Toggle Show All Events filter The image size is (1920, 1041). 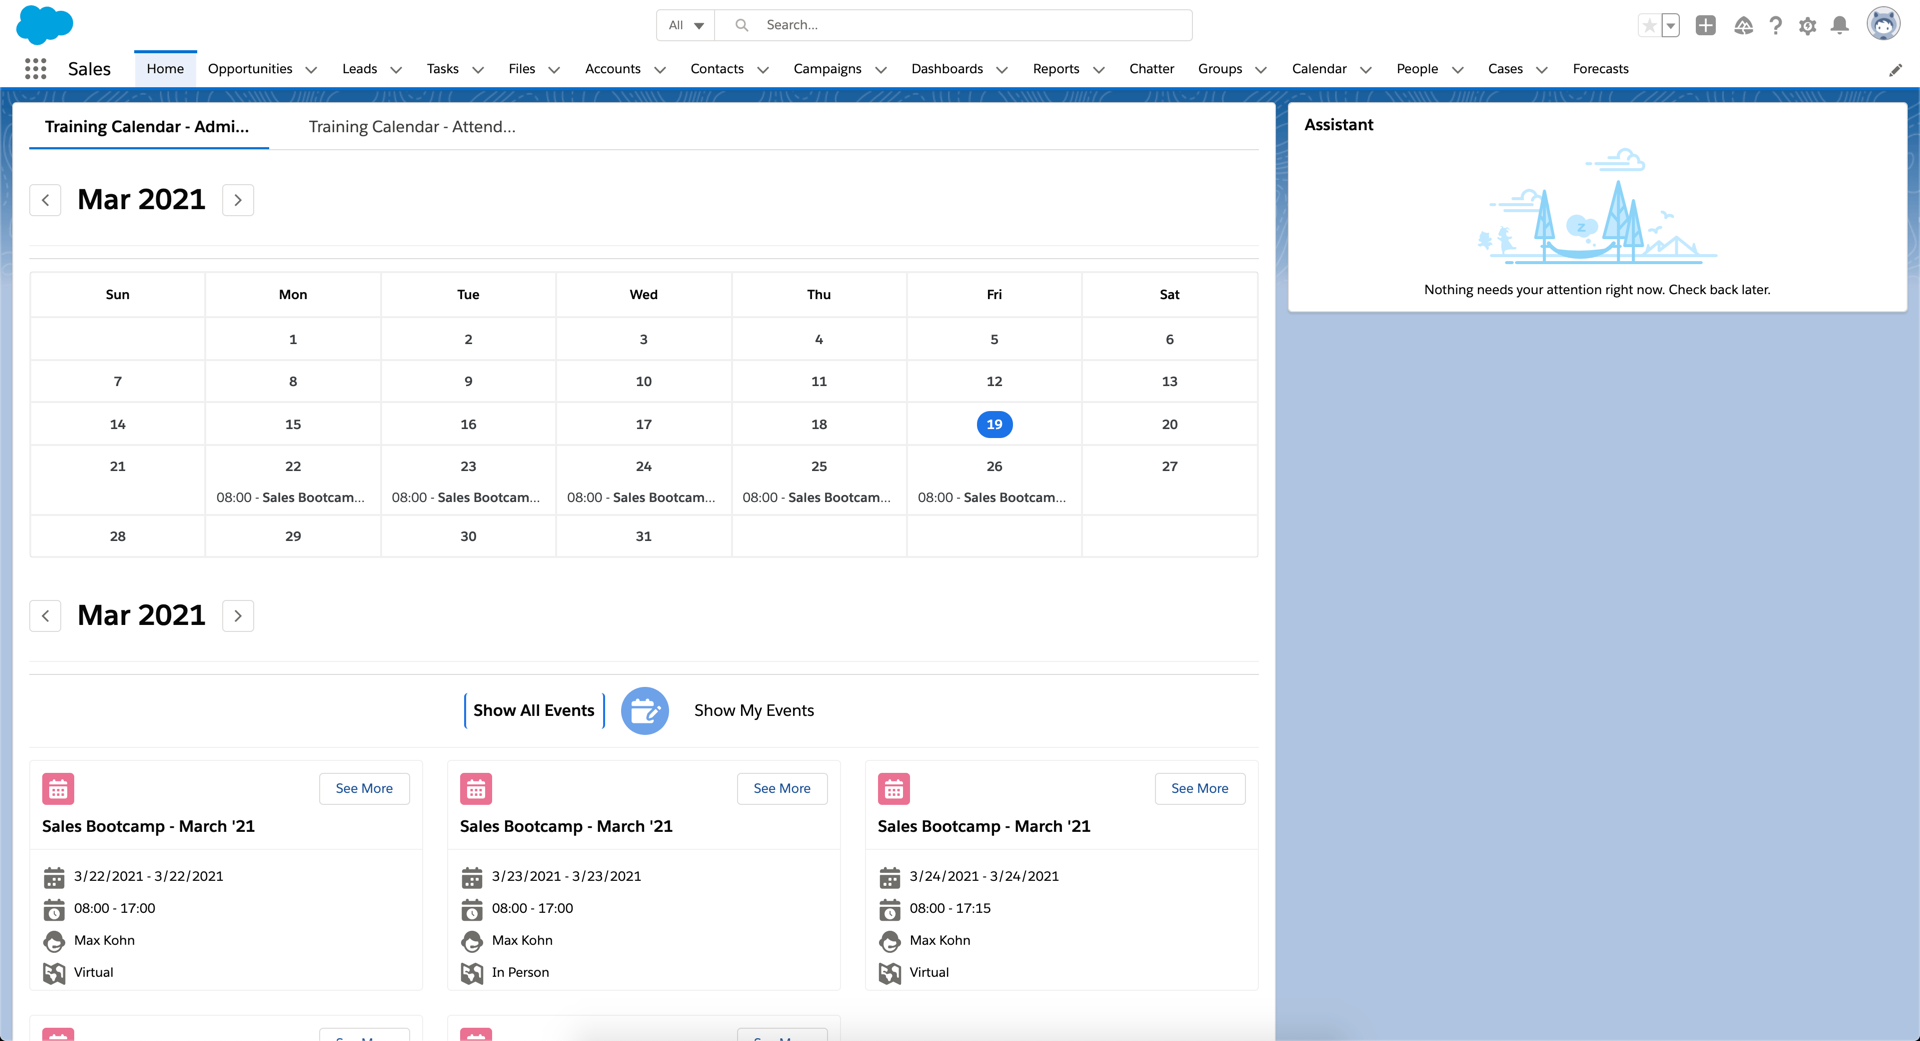tap(533, 711)
